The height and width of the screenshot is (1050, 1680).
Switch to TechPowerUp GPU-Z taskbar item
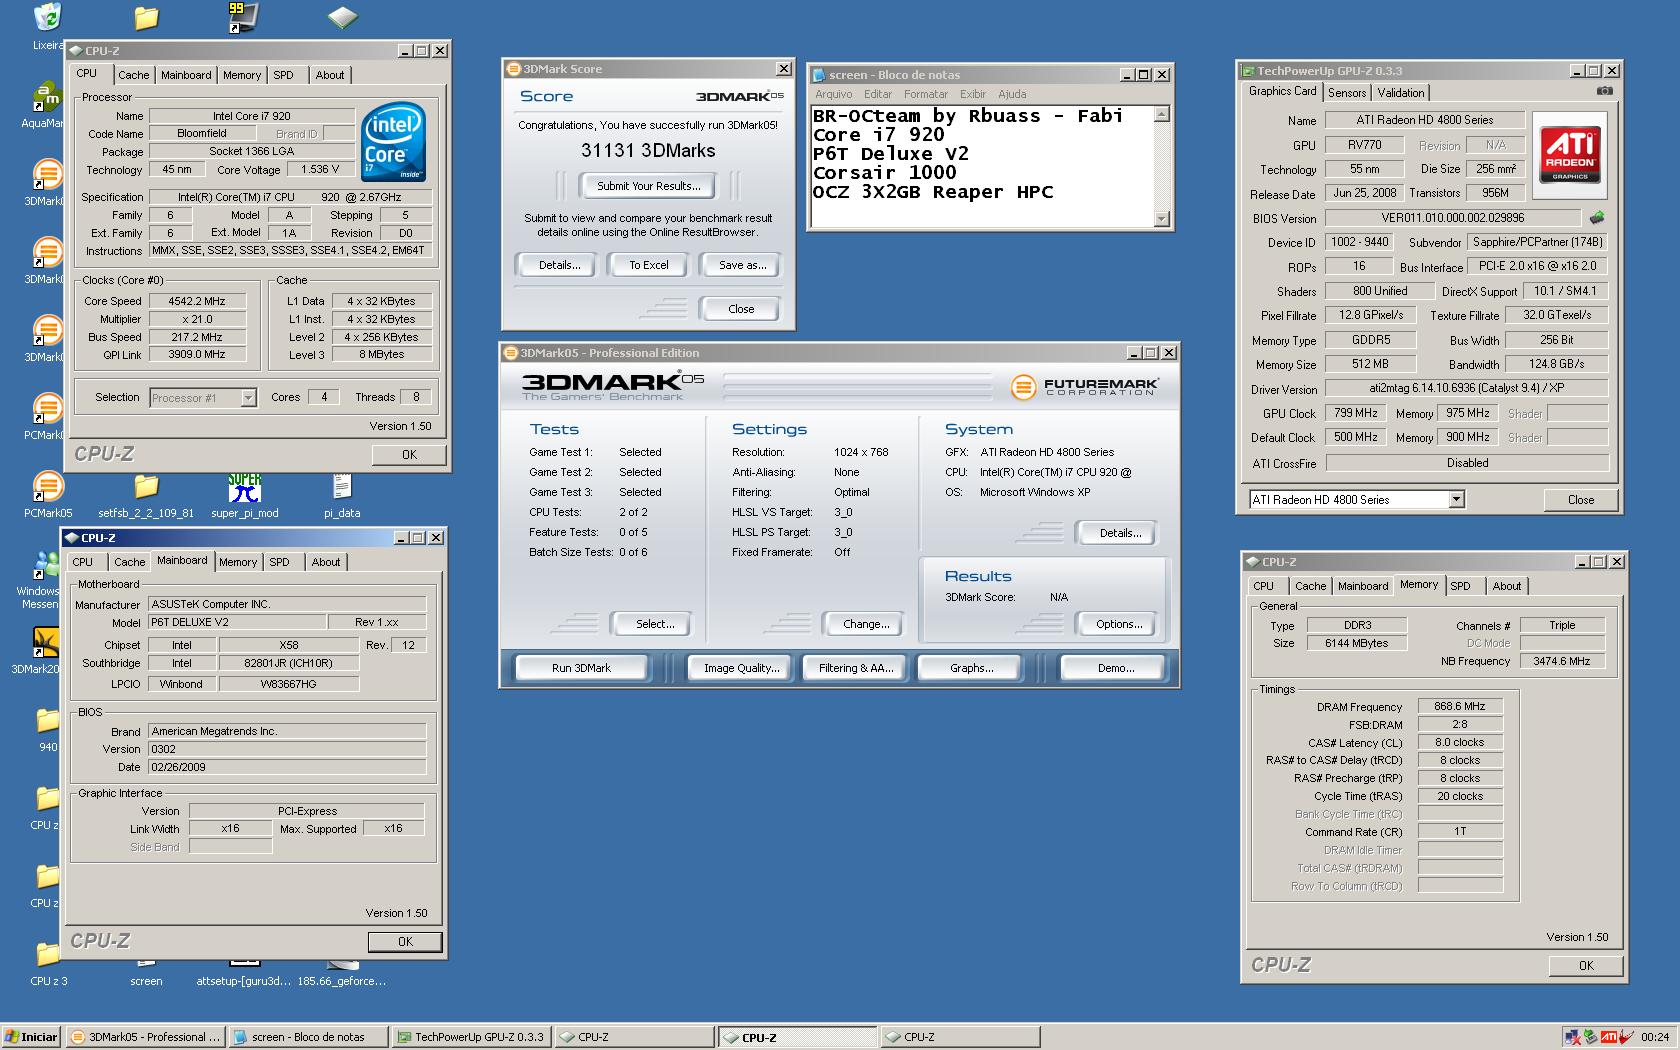471,1037
